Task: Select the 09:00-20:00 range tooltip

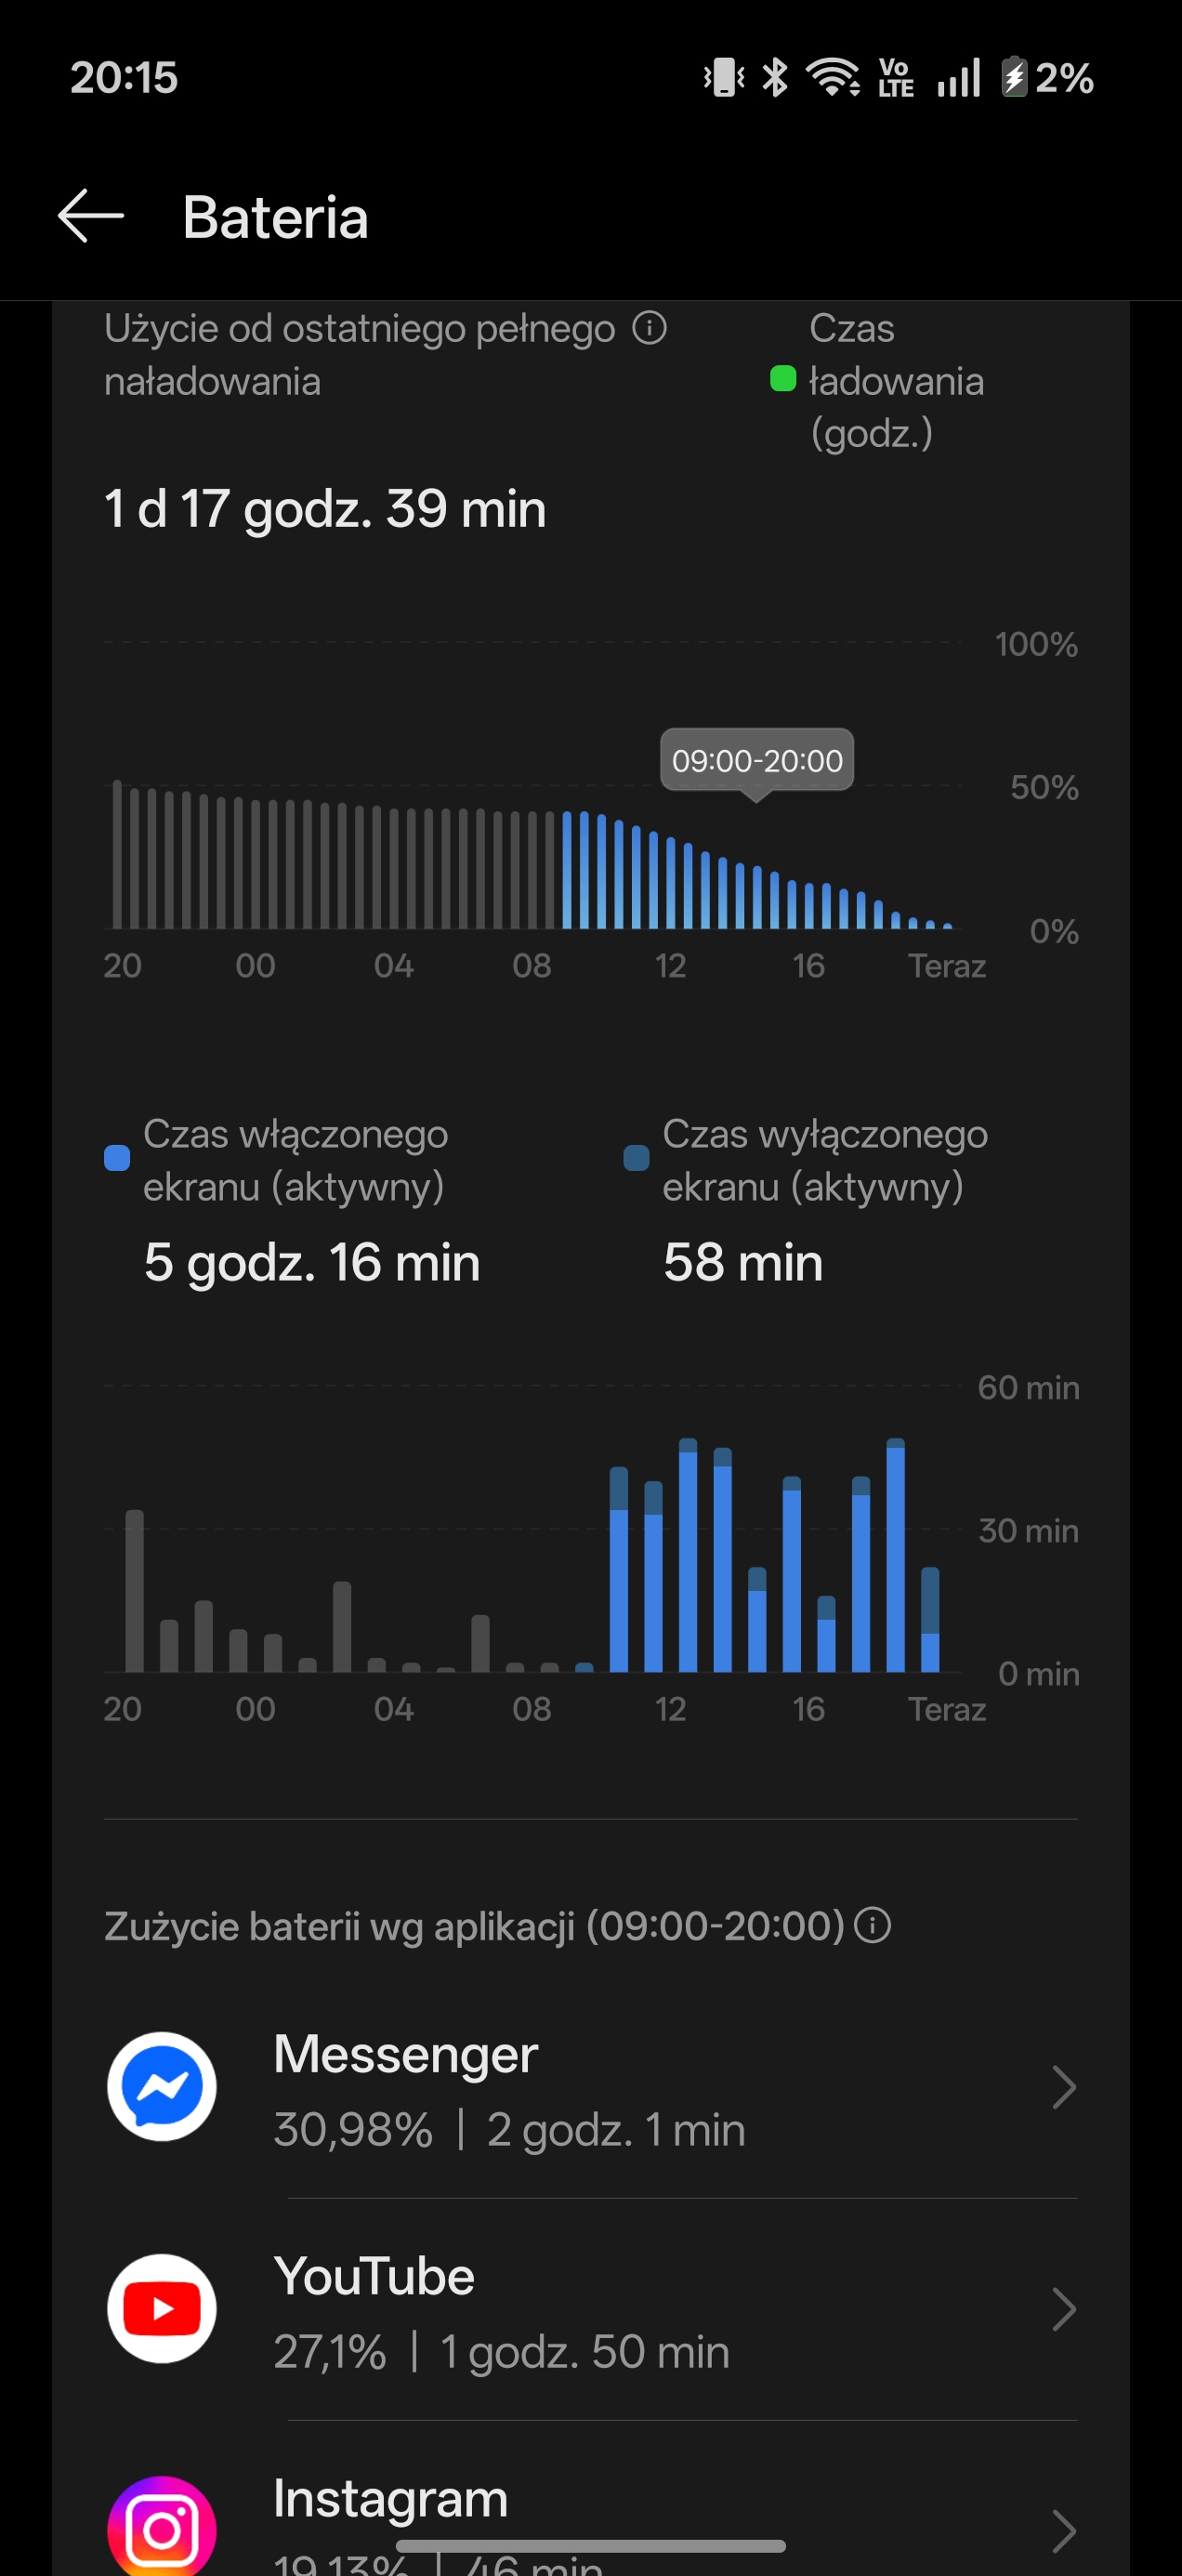Action: [757, 760]
